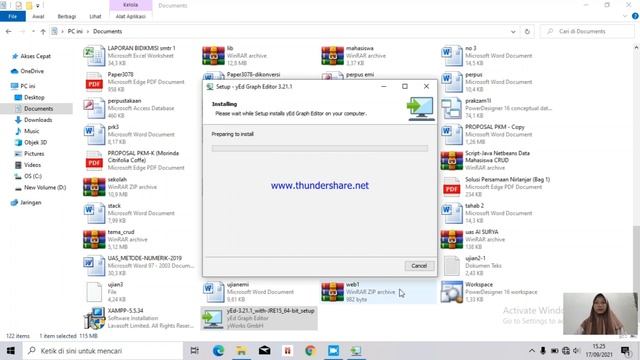Click PC ini in breadcrumb path
Image resolution: width=640 pixels, height=360 pixels.
(x=75, y=31)
